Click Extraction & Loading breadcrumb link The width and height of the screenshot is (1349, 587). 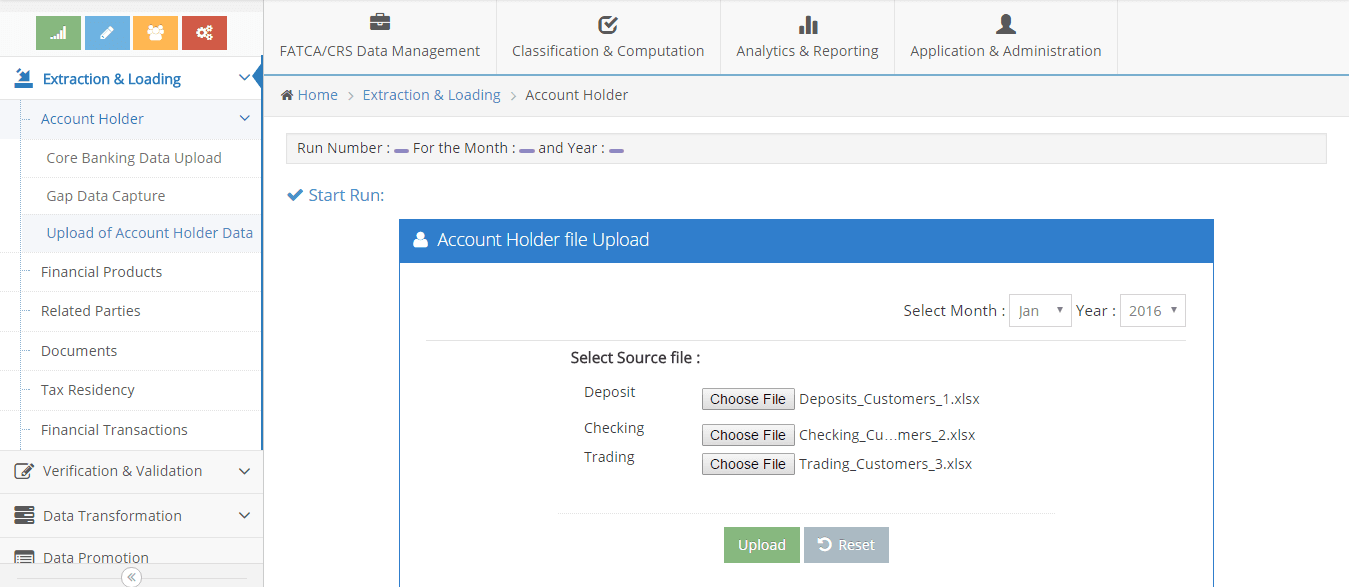tap(431, 95)
